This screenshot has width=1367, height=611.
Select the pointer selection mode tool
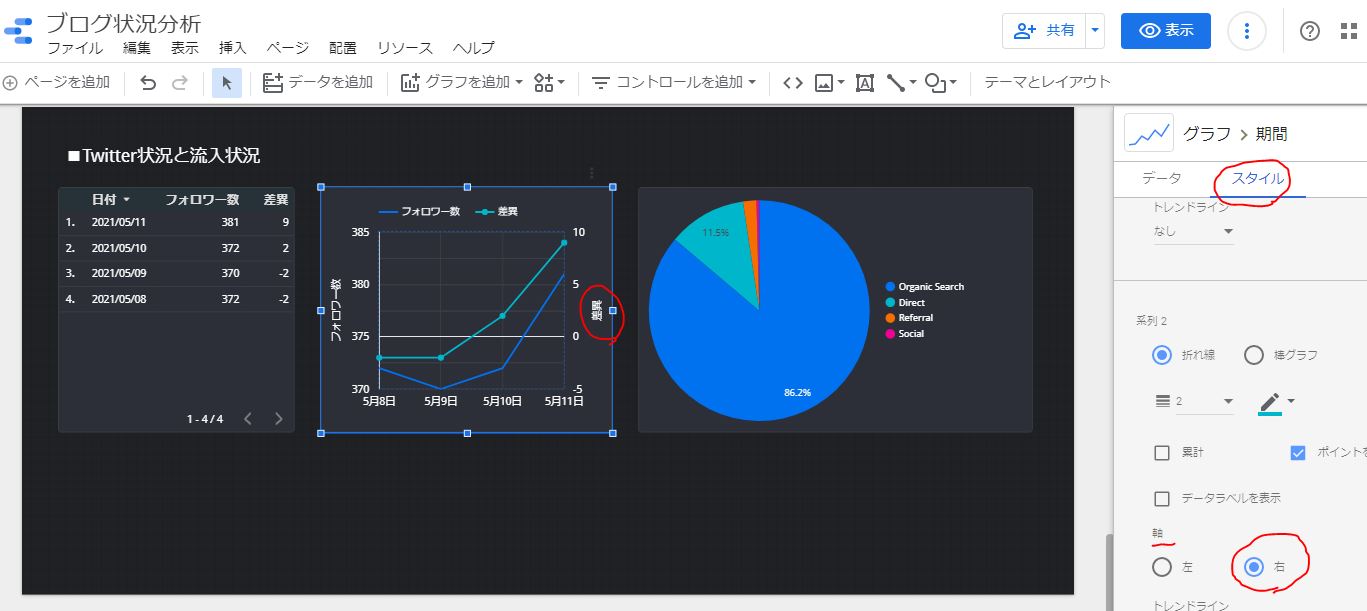(226, 83)
